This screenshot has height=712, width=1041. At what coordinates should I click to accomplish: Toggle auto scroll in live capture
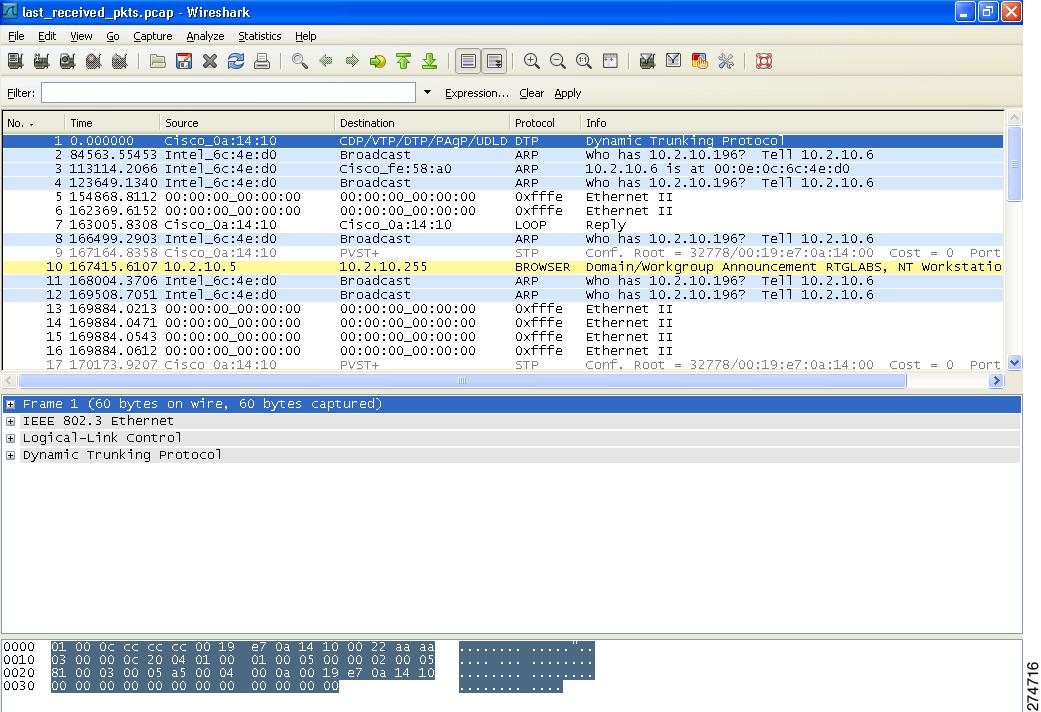[x=494, y=62]
